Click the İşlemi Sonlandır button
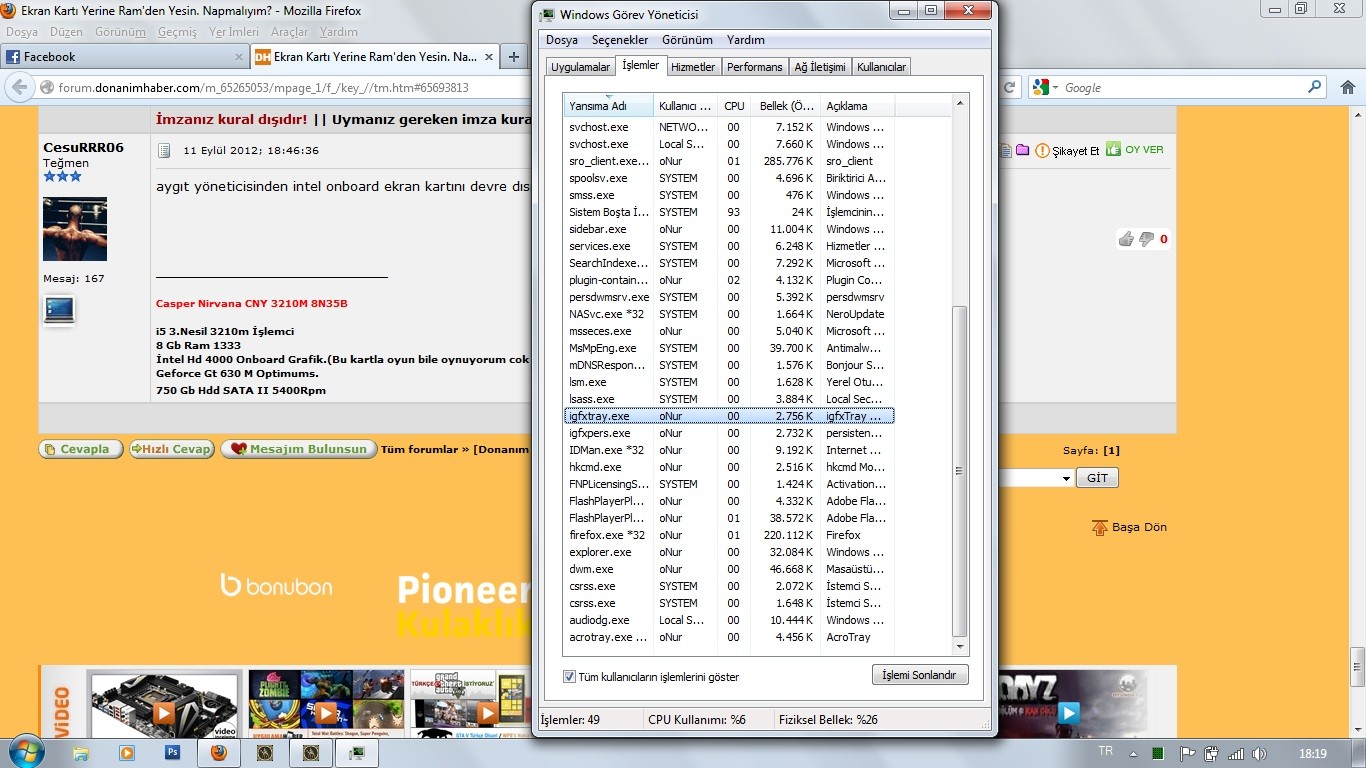The height and width of the screenshot is (768, 1366). click(x=920, y=675)
